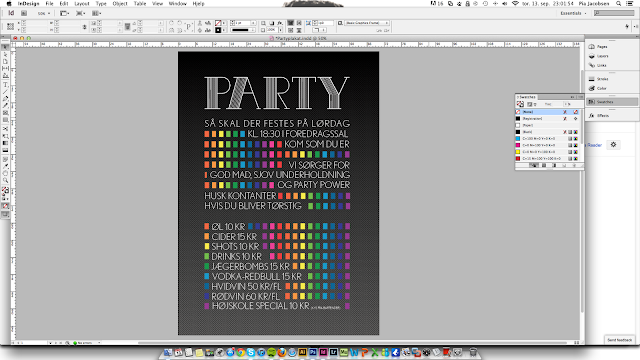Select the Direct Selection tool
This screenshot has width=640, height=360.
[x=5, y=54]
